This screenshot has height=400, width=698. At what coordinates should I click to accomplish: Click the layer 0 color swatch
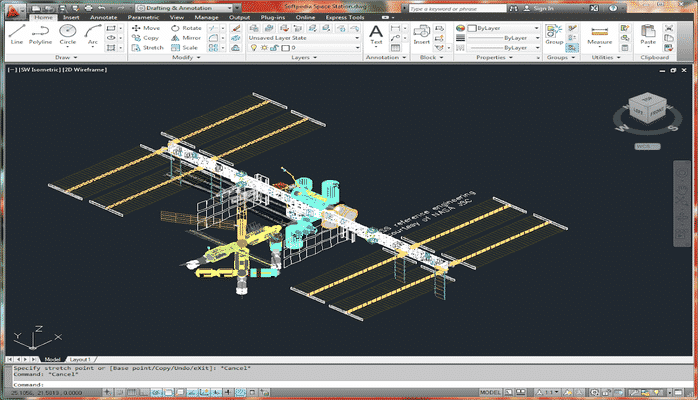[285, 47]
